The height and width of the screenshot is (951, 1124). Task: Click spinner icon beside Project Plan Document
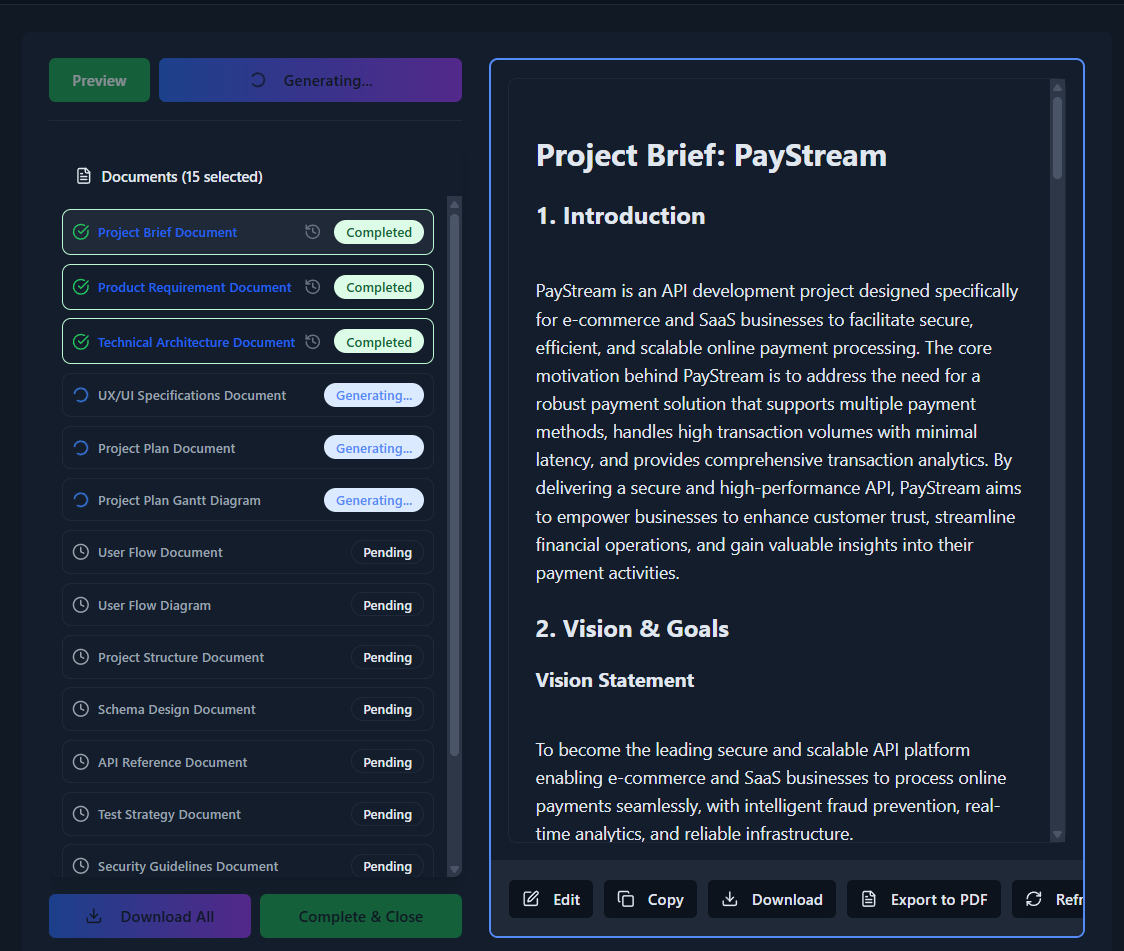point(81,448)
